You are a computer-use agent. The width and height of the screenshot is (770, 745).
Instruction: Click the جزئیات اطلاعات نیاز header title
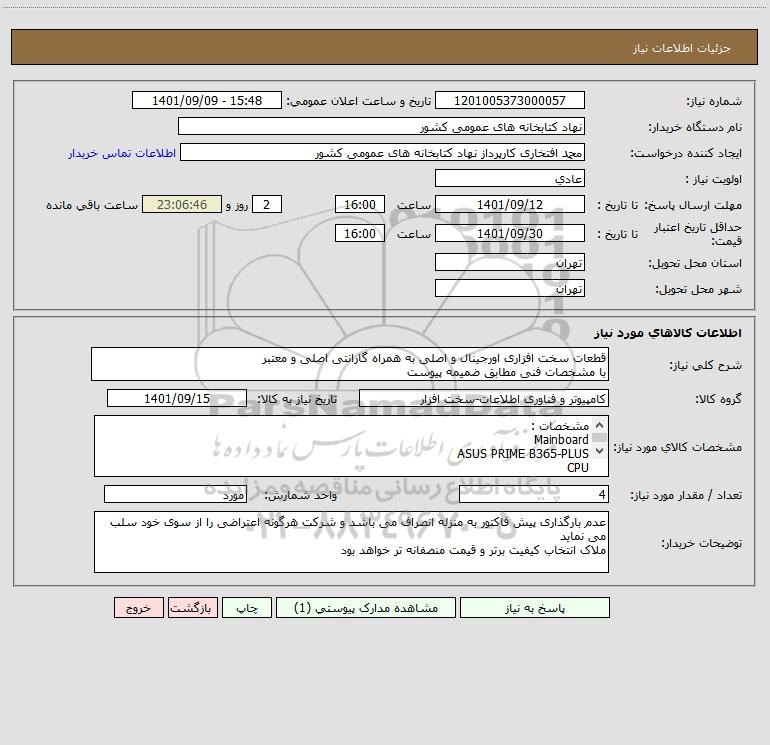(682, 48)
